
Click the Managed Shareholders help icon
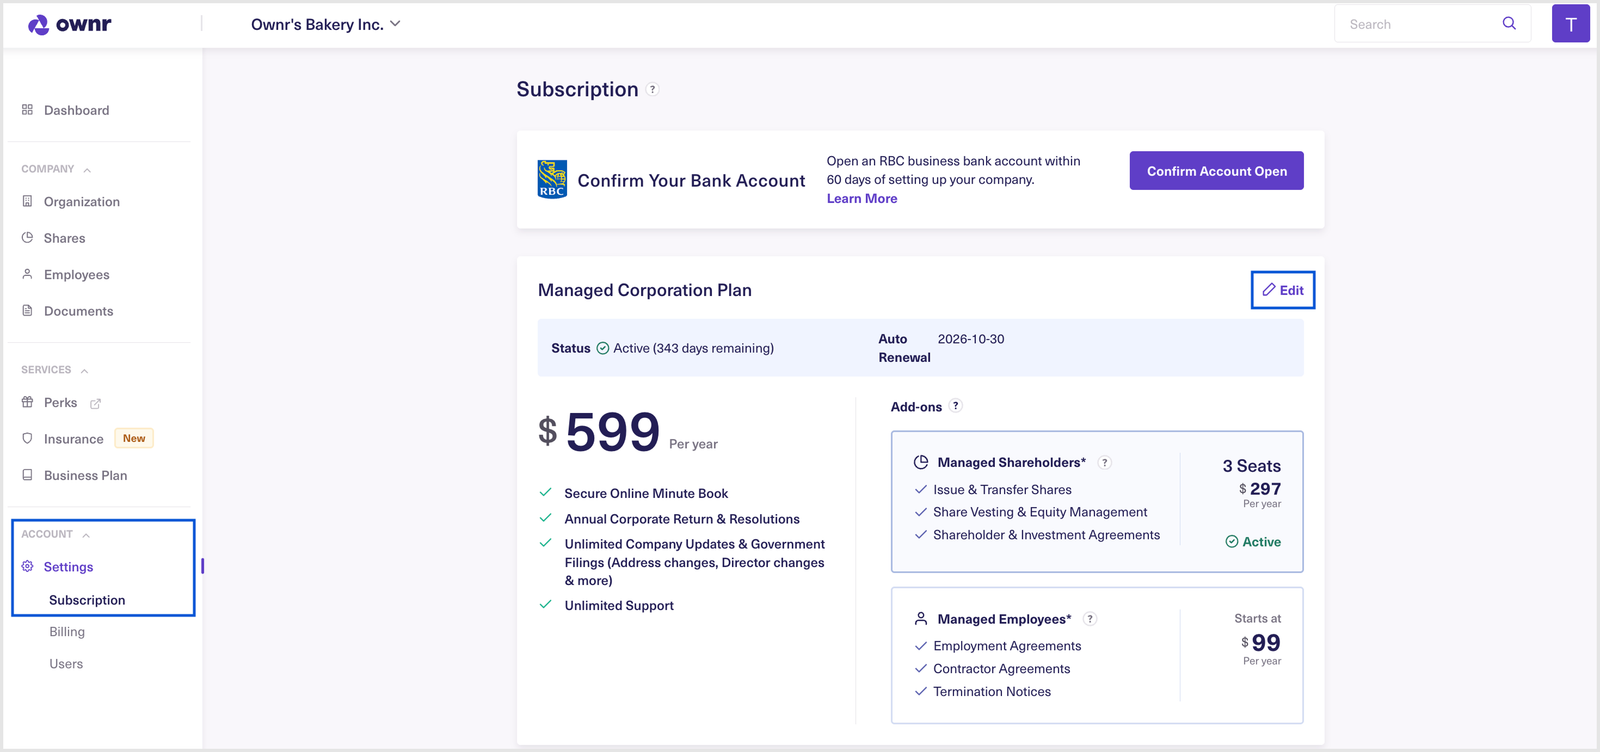[x=1105, y=462]
